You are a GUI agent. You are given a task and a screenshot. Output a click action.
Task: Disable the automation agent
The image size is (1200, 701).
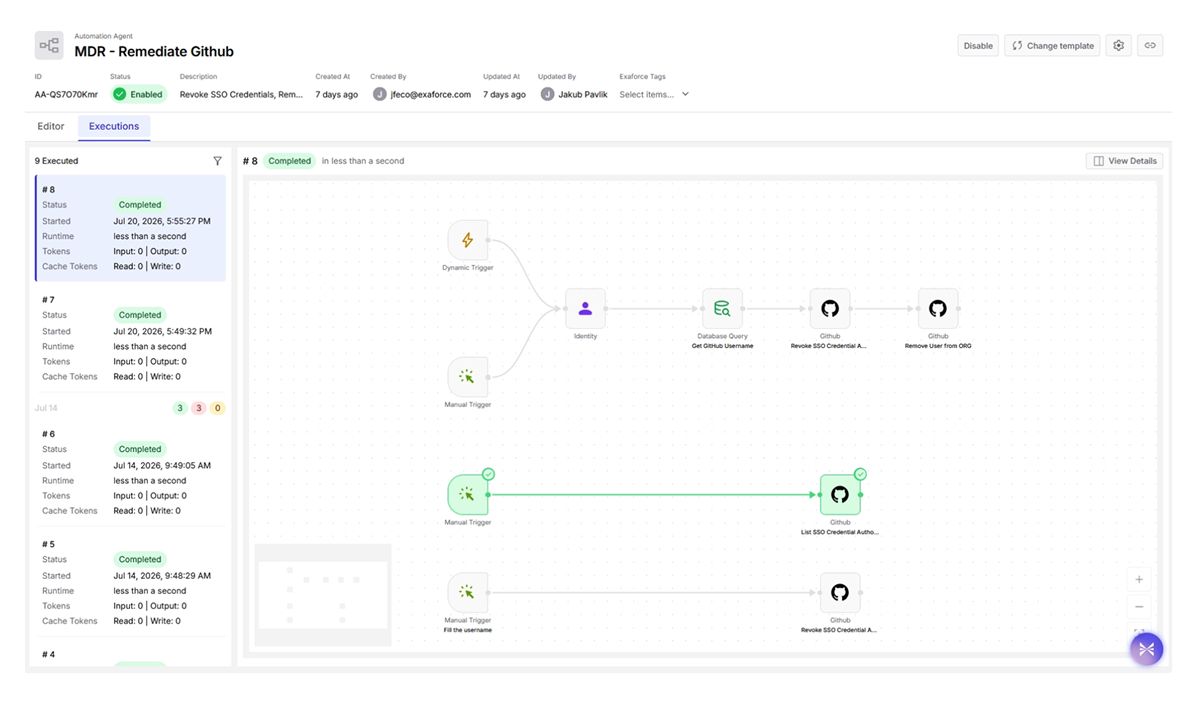coord(978,46)
